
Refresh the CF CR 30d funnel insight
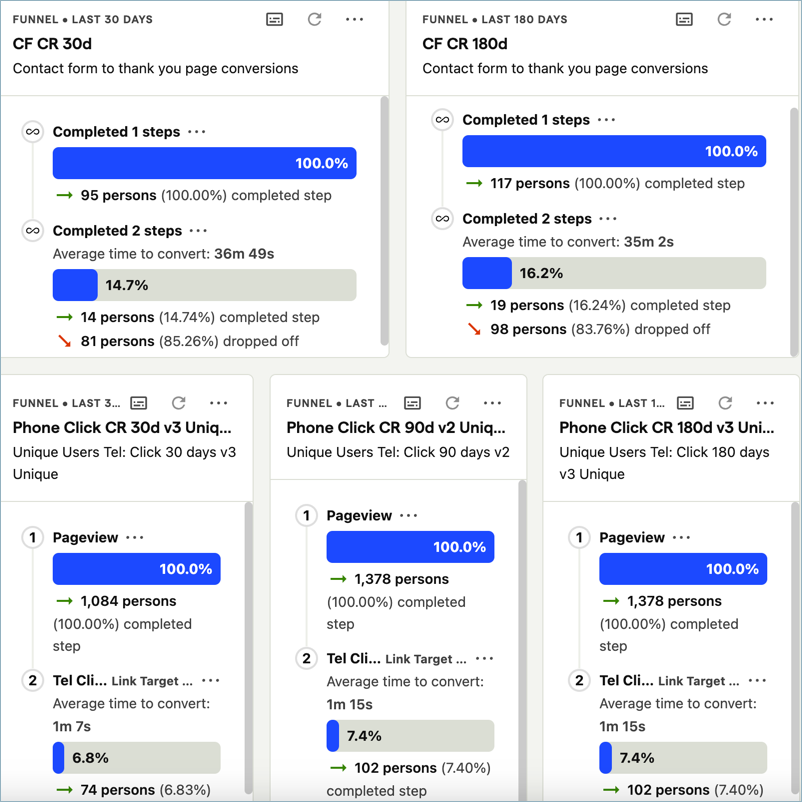click(x=314, y=18)
